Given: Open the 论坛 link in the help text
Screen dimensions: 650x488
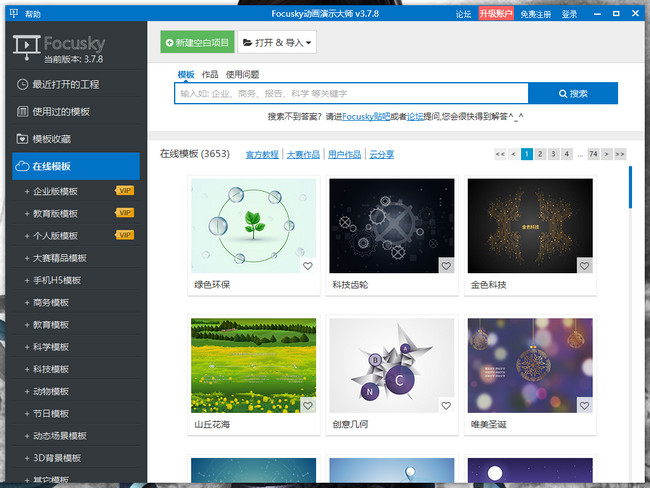Looking at the screenshot, I should click(415, 117).
